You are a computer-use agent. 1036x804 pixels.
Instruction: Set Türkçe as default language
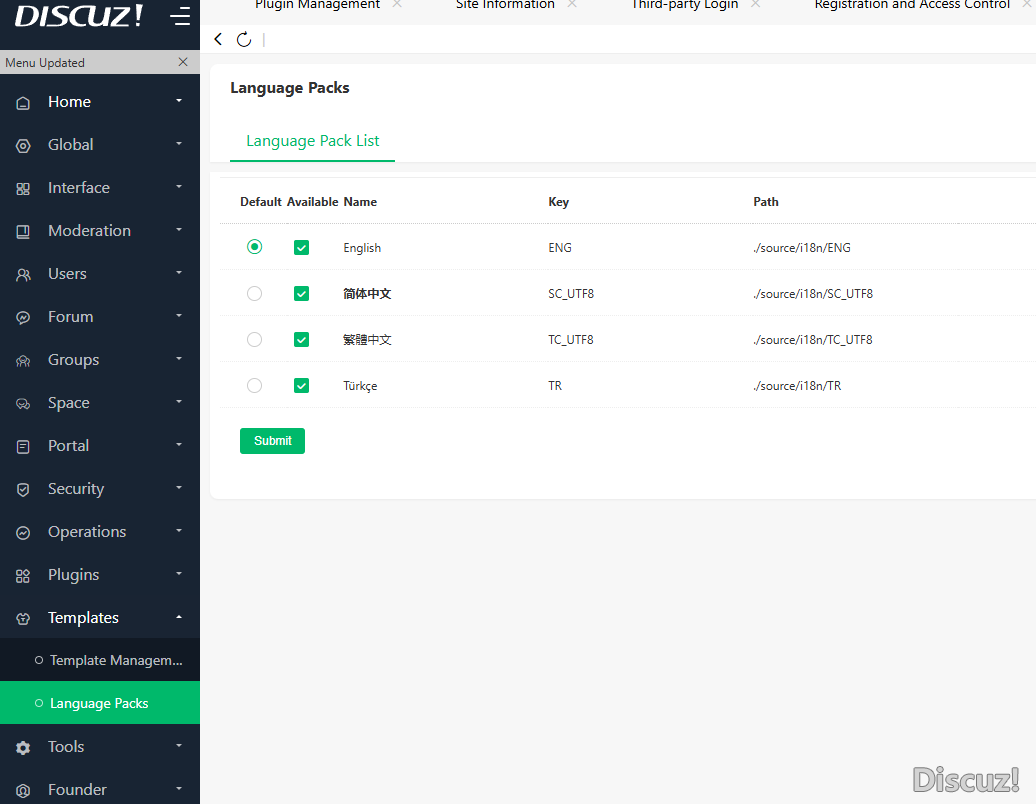[x=254, y=386]
